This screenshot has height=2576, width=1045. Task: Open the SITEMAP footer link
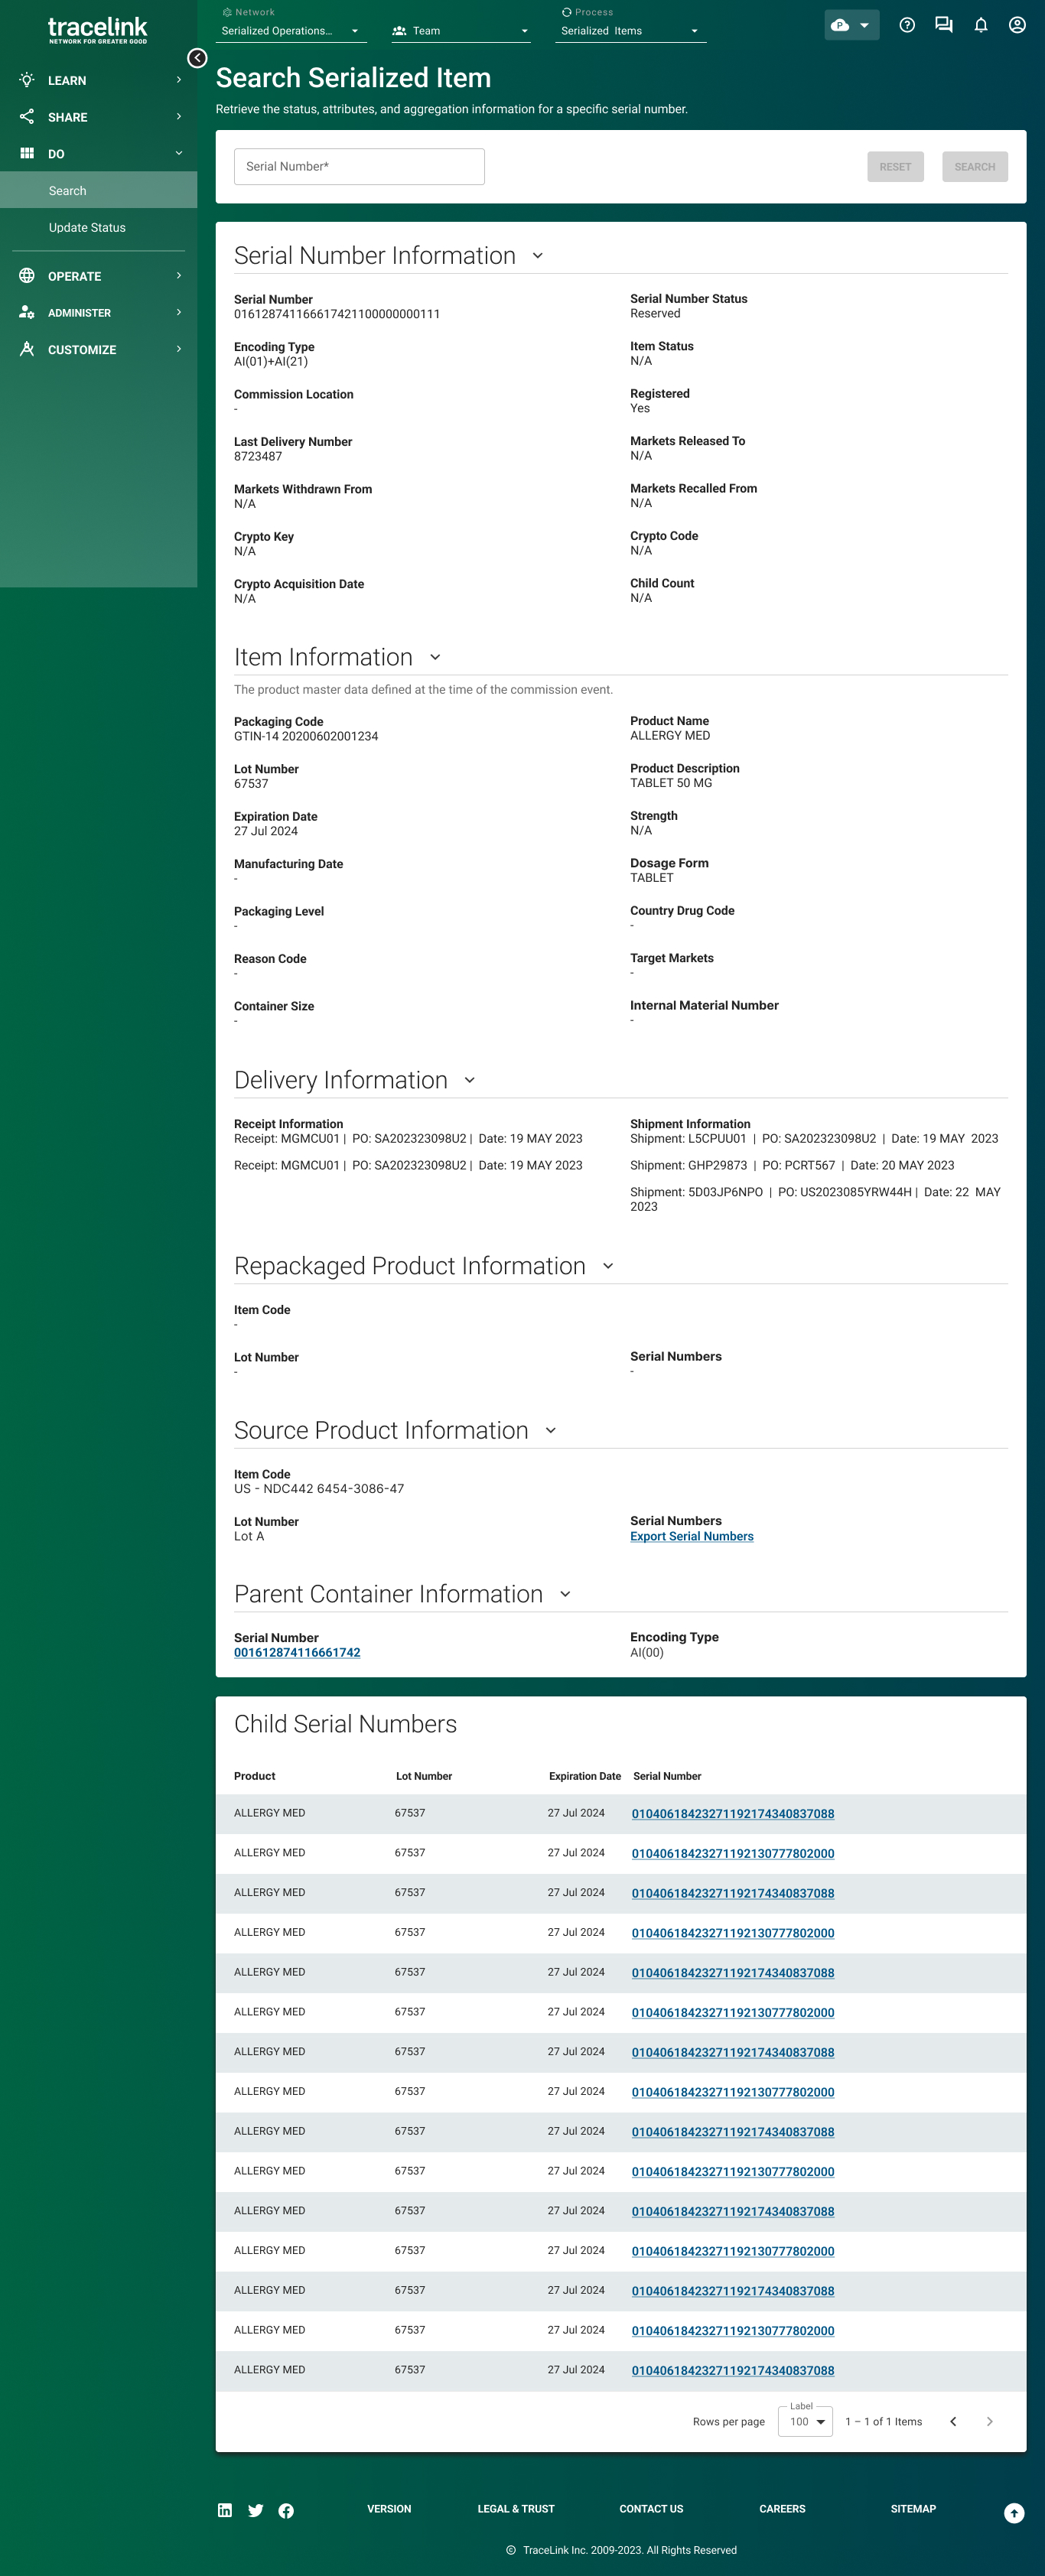coord(913,2509)
